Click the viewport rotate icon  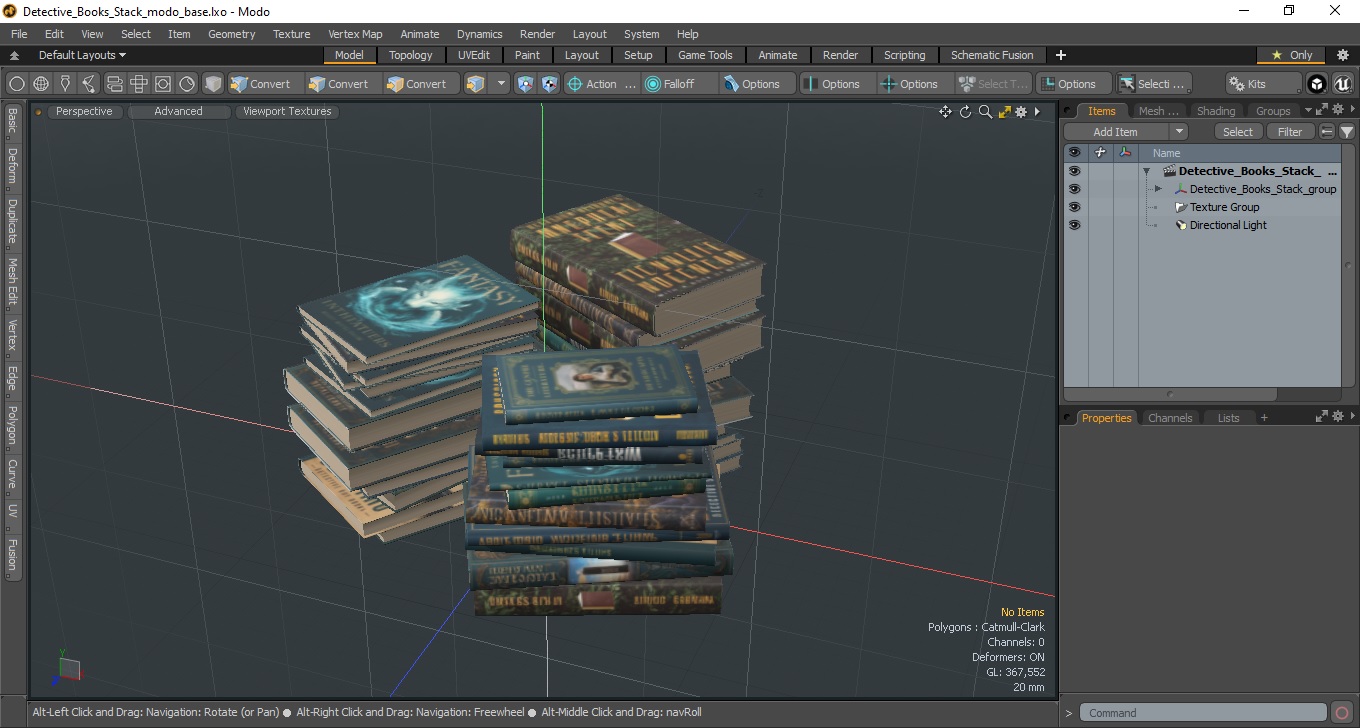[x=965, y=112]
